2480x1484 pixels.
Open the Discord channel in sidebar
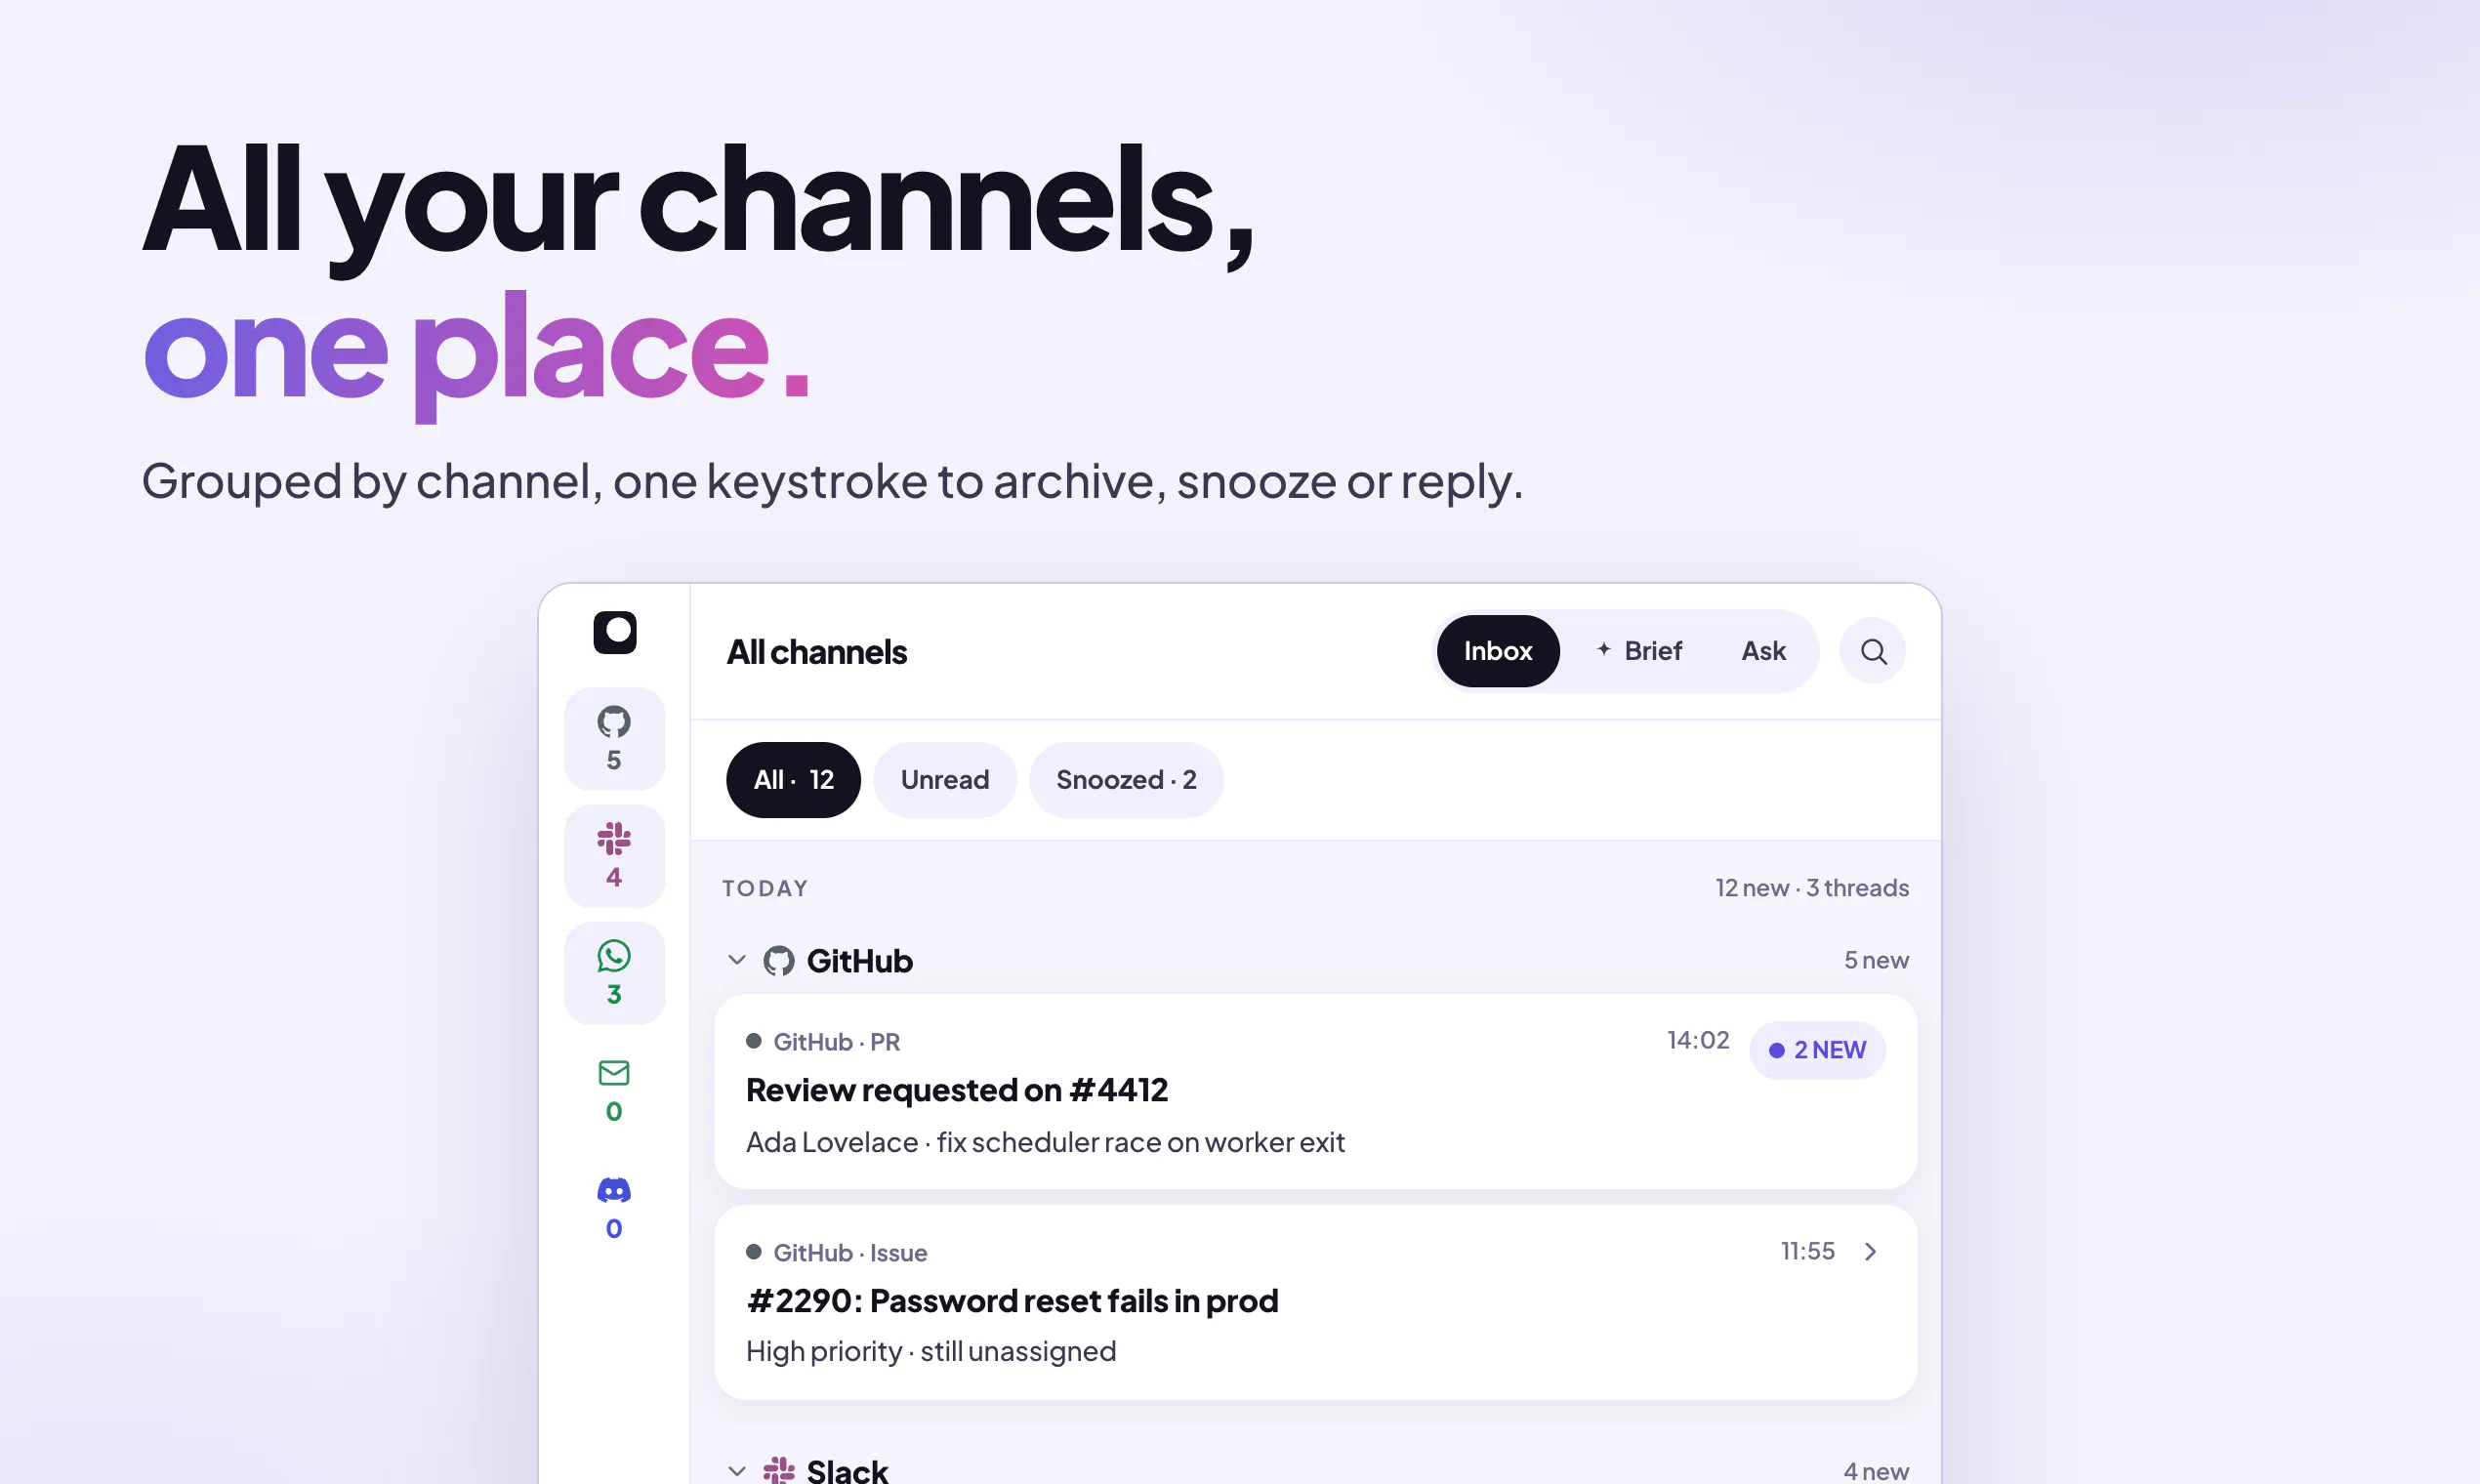(614, 1207)
